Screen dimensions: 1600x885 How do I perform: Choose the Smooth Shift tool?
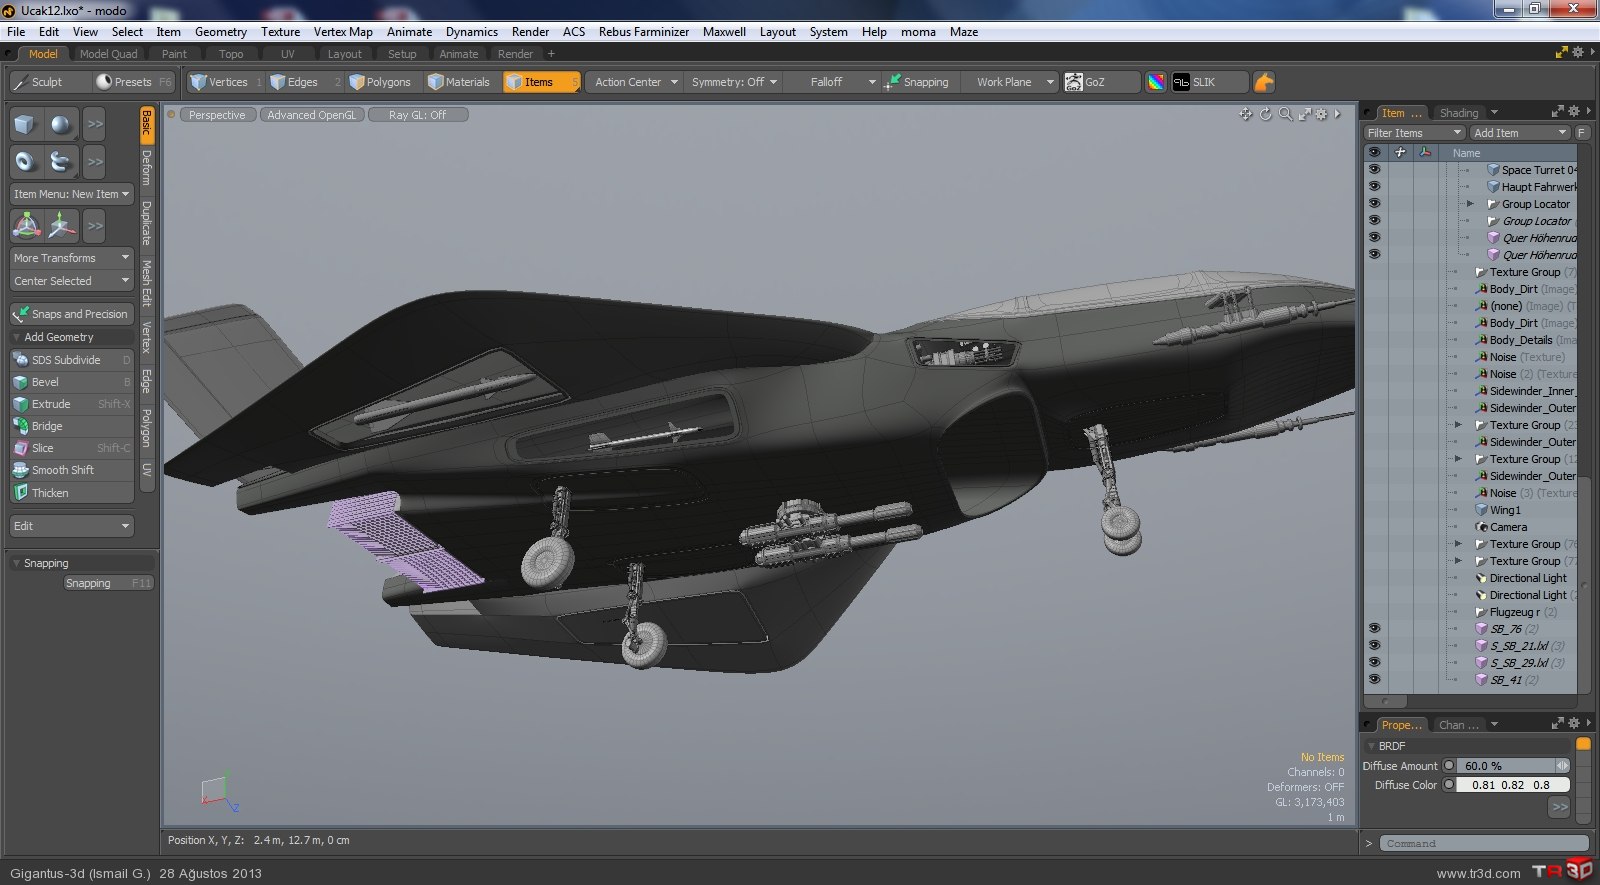(x=72, y=470)
